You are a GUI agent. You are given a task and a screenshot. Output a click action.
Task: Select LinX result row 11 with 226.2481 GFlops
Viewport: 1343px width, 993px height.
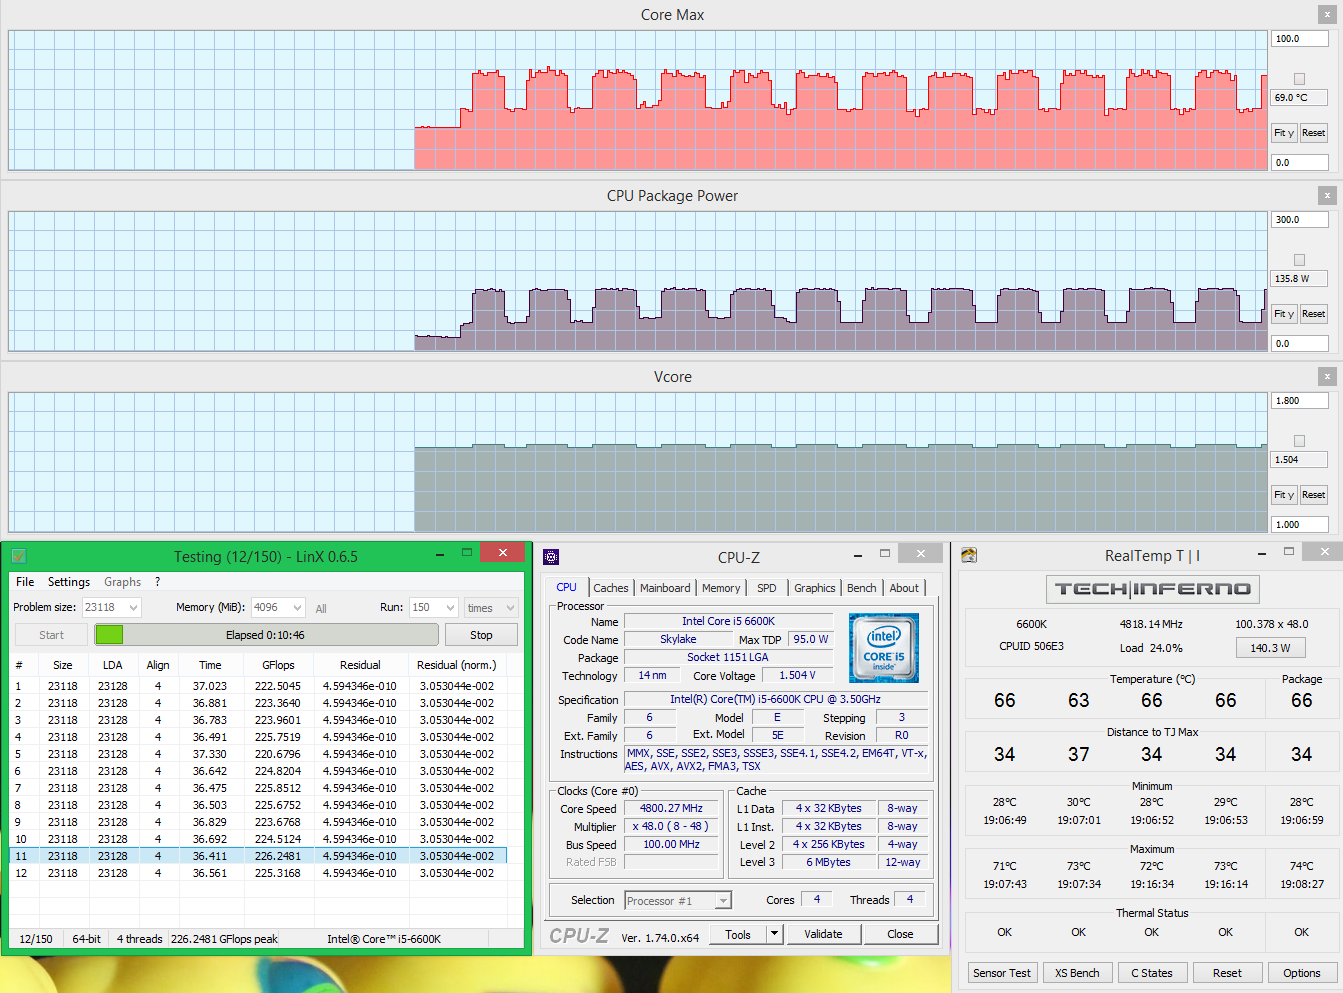(x=259, y=856)
